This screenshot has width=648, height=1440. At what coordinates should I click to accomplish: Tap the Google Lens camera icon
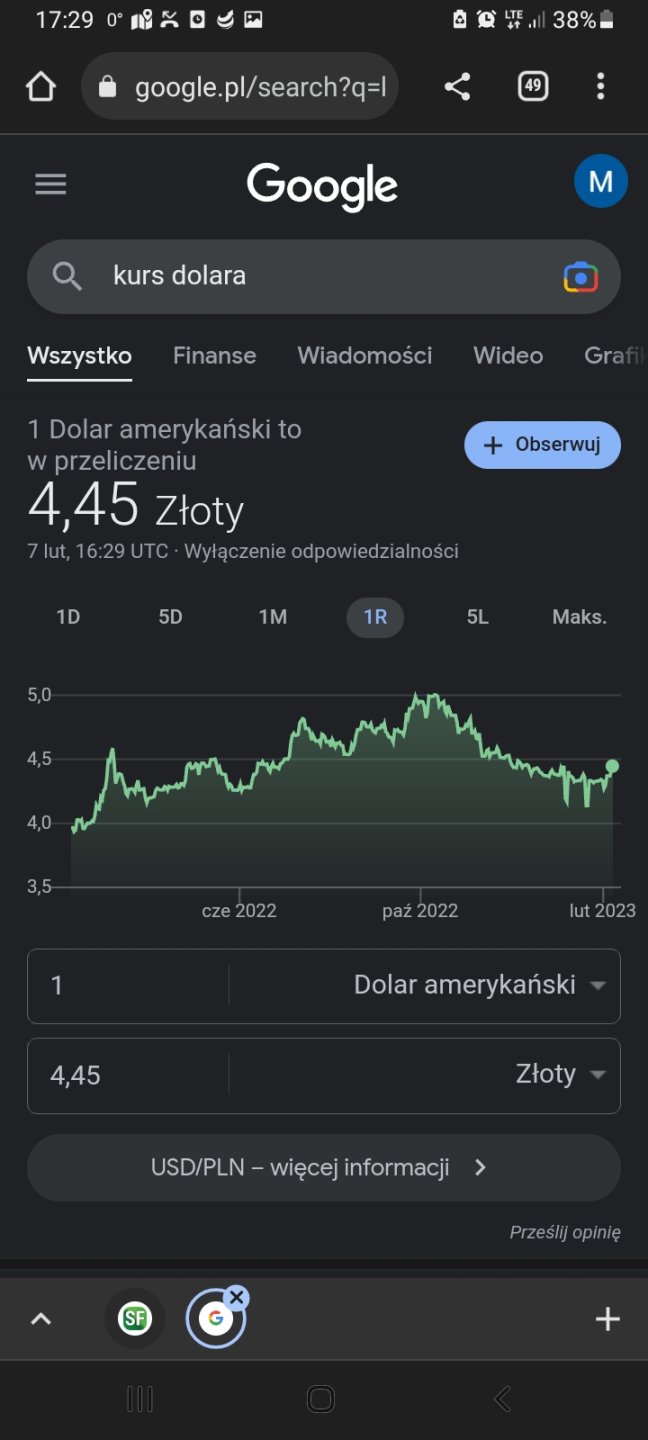pos(580,277)
